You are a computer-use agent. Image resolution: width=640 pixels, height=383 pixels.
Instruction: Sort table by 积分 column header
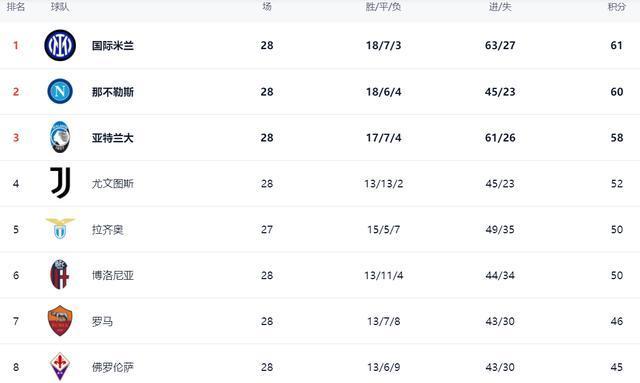tap(617, 7)
